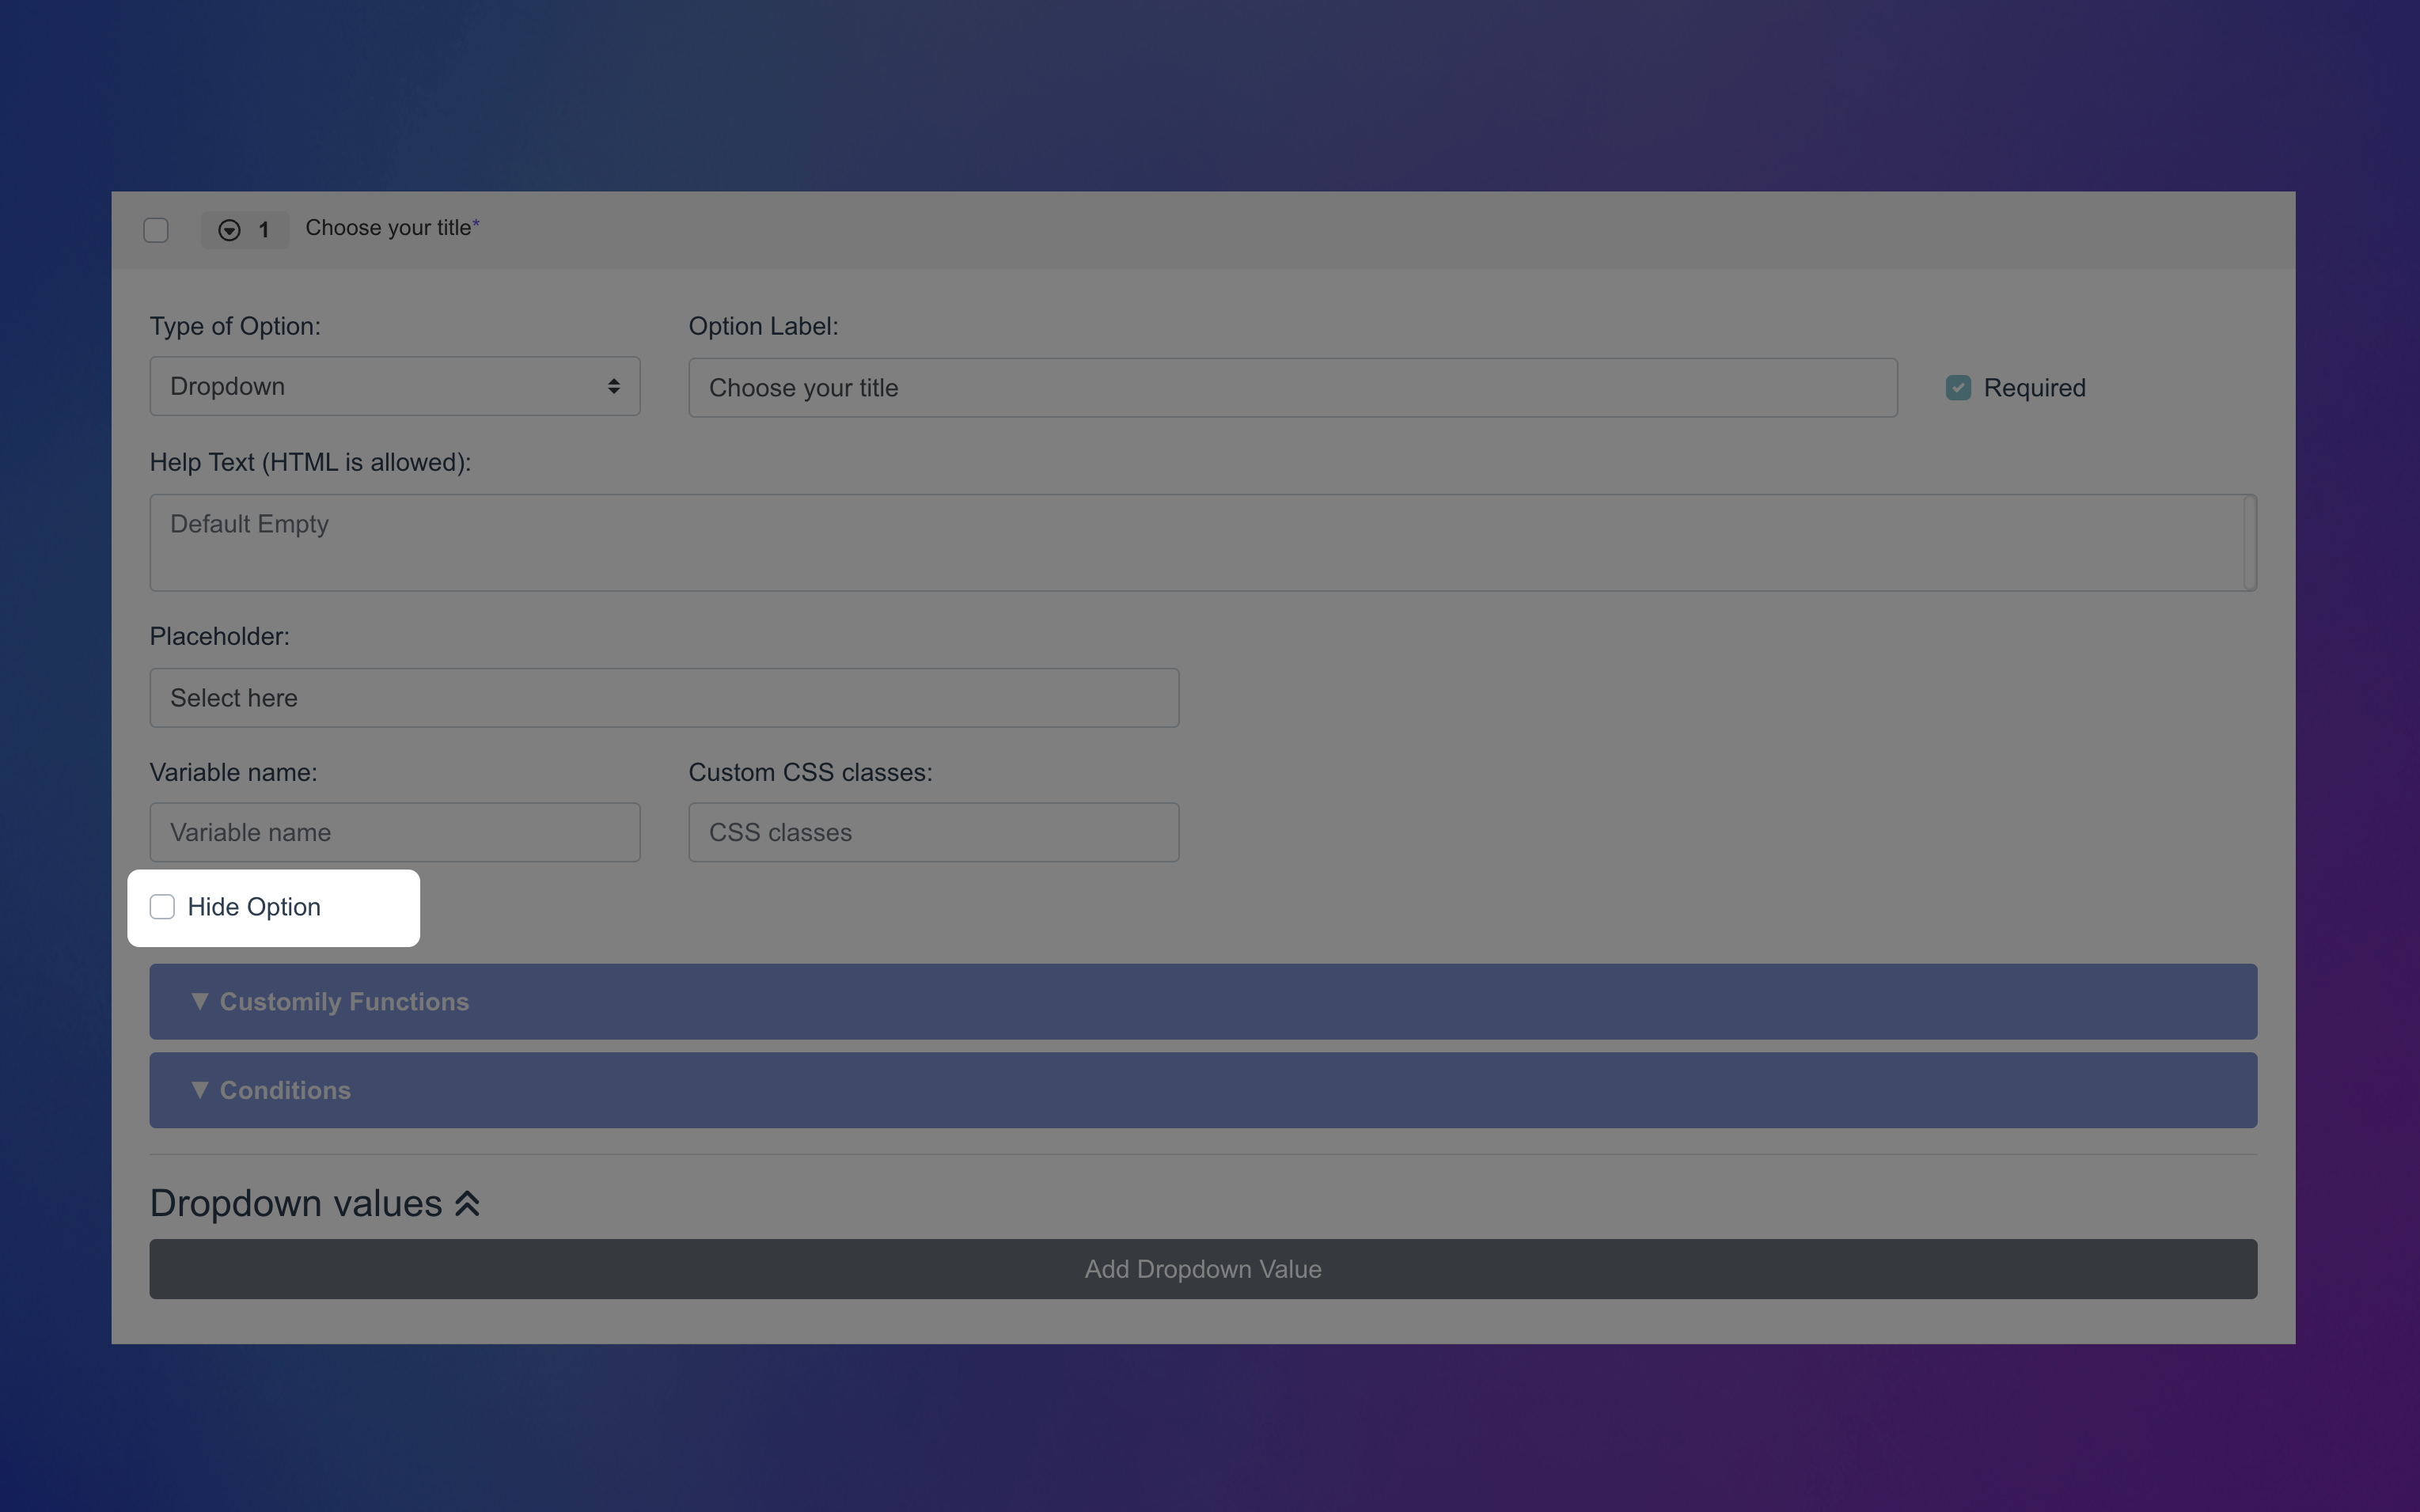Click the Variable name input
The height and width of the screenshot is (1512, 2420).
394,832
